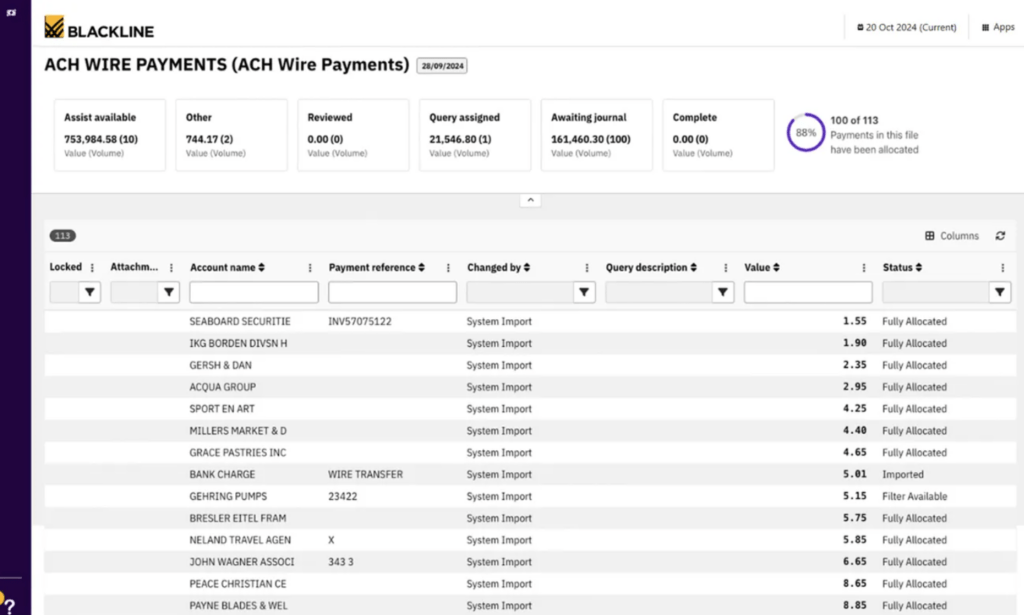Image resolution: width=1024 pixels, height=615 pixels.
Task: Select the Assist available summary card
Action: [110, 135]
